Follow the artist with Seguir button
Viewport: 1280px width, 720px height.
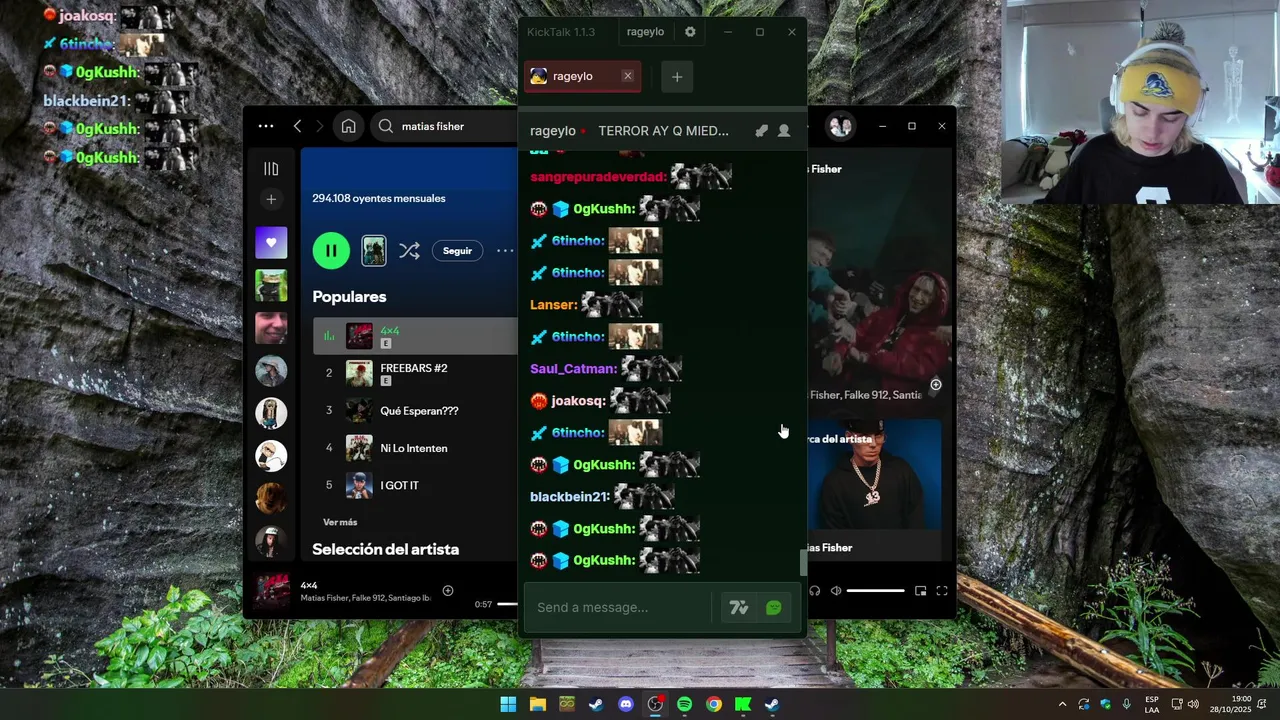[457, 251]
